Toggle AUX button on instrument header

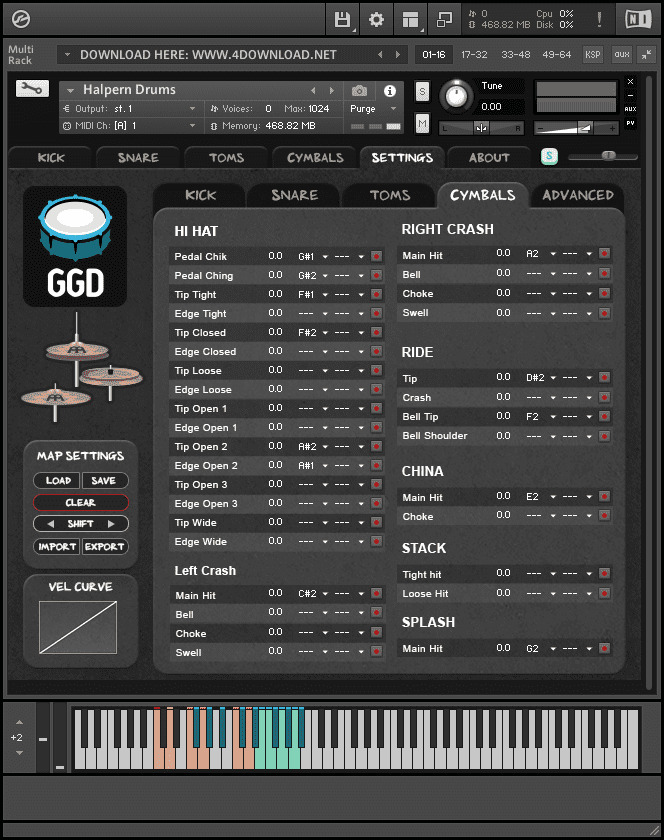(x=630, y=109)
